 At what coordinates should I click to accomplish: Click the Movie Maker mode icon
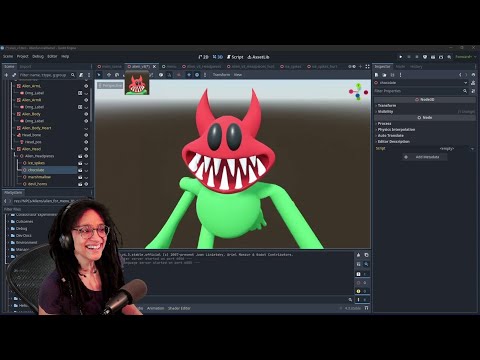click(x=449, y=57)
